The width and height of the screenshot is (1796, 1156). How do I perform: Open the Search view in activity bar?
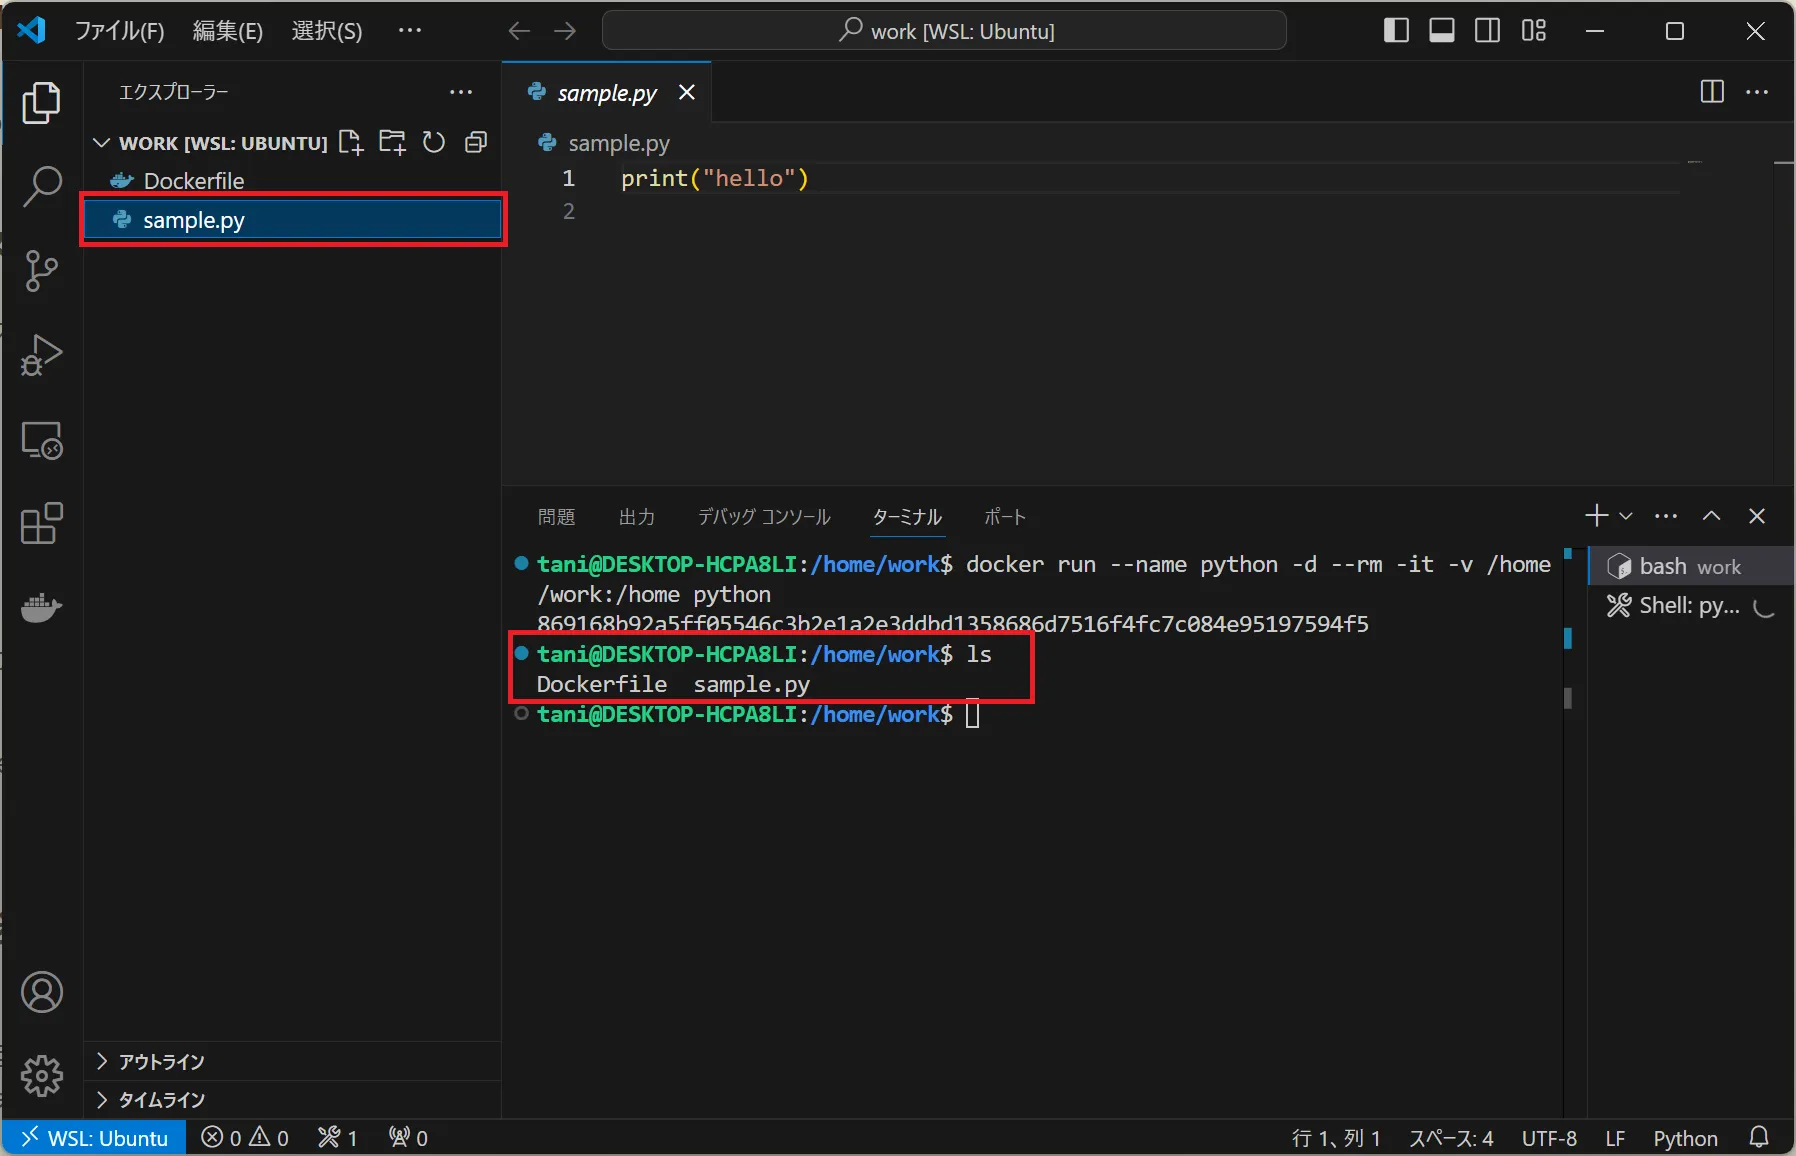coord(42,187)
